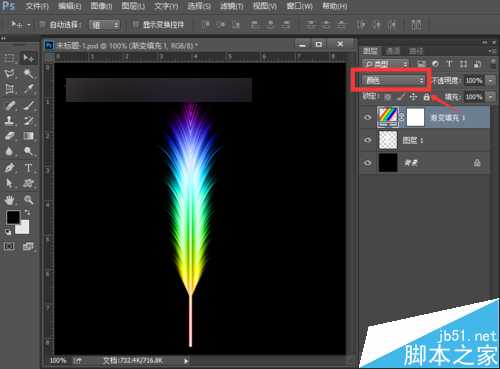
Task: Open the Image menu
Action: 101,6
